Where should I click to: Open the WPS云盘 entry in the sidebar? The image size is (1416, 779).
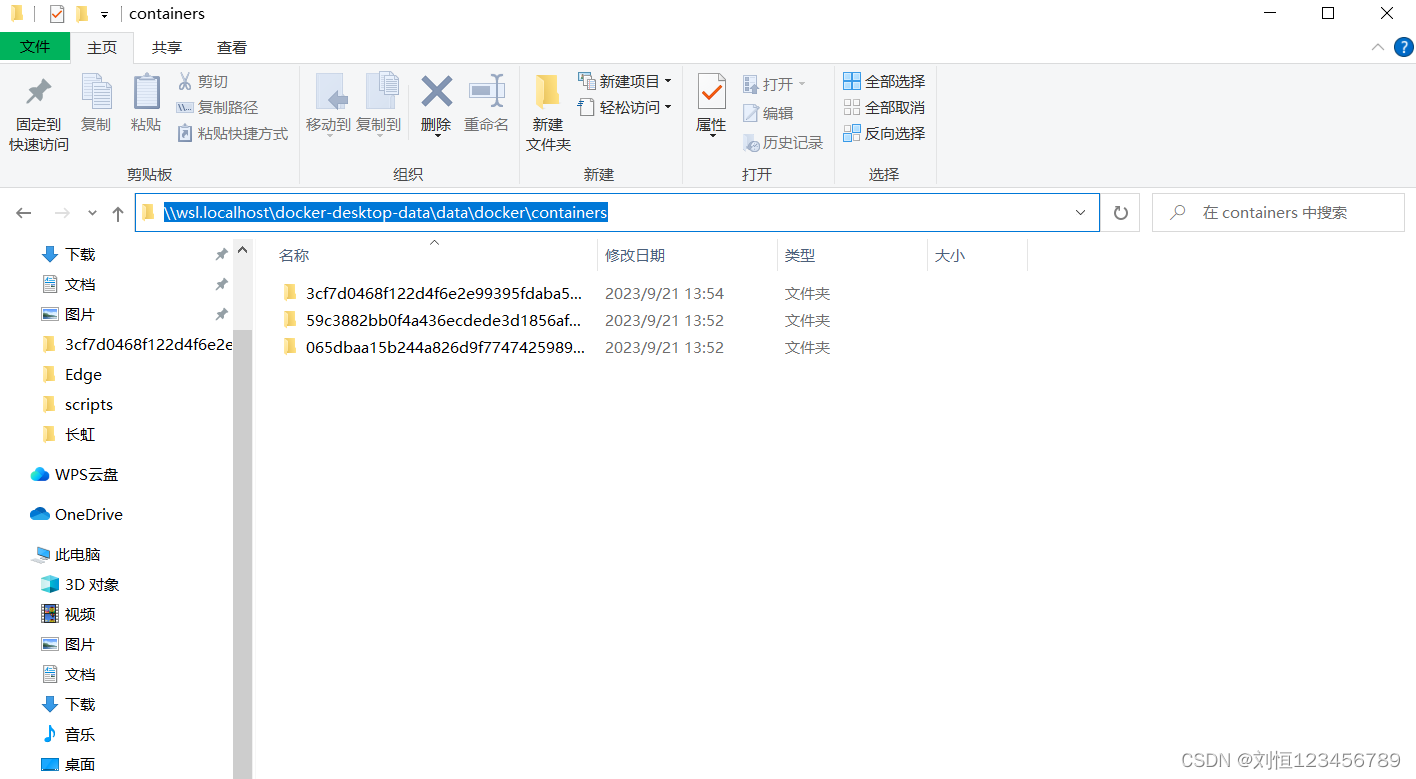coord(84,474)
